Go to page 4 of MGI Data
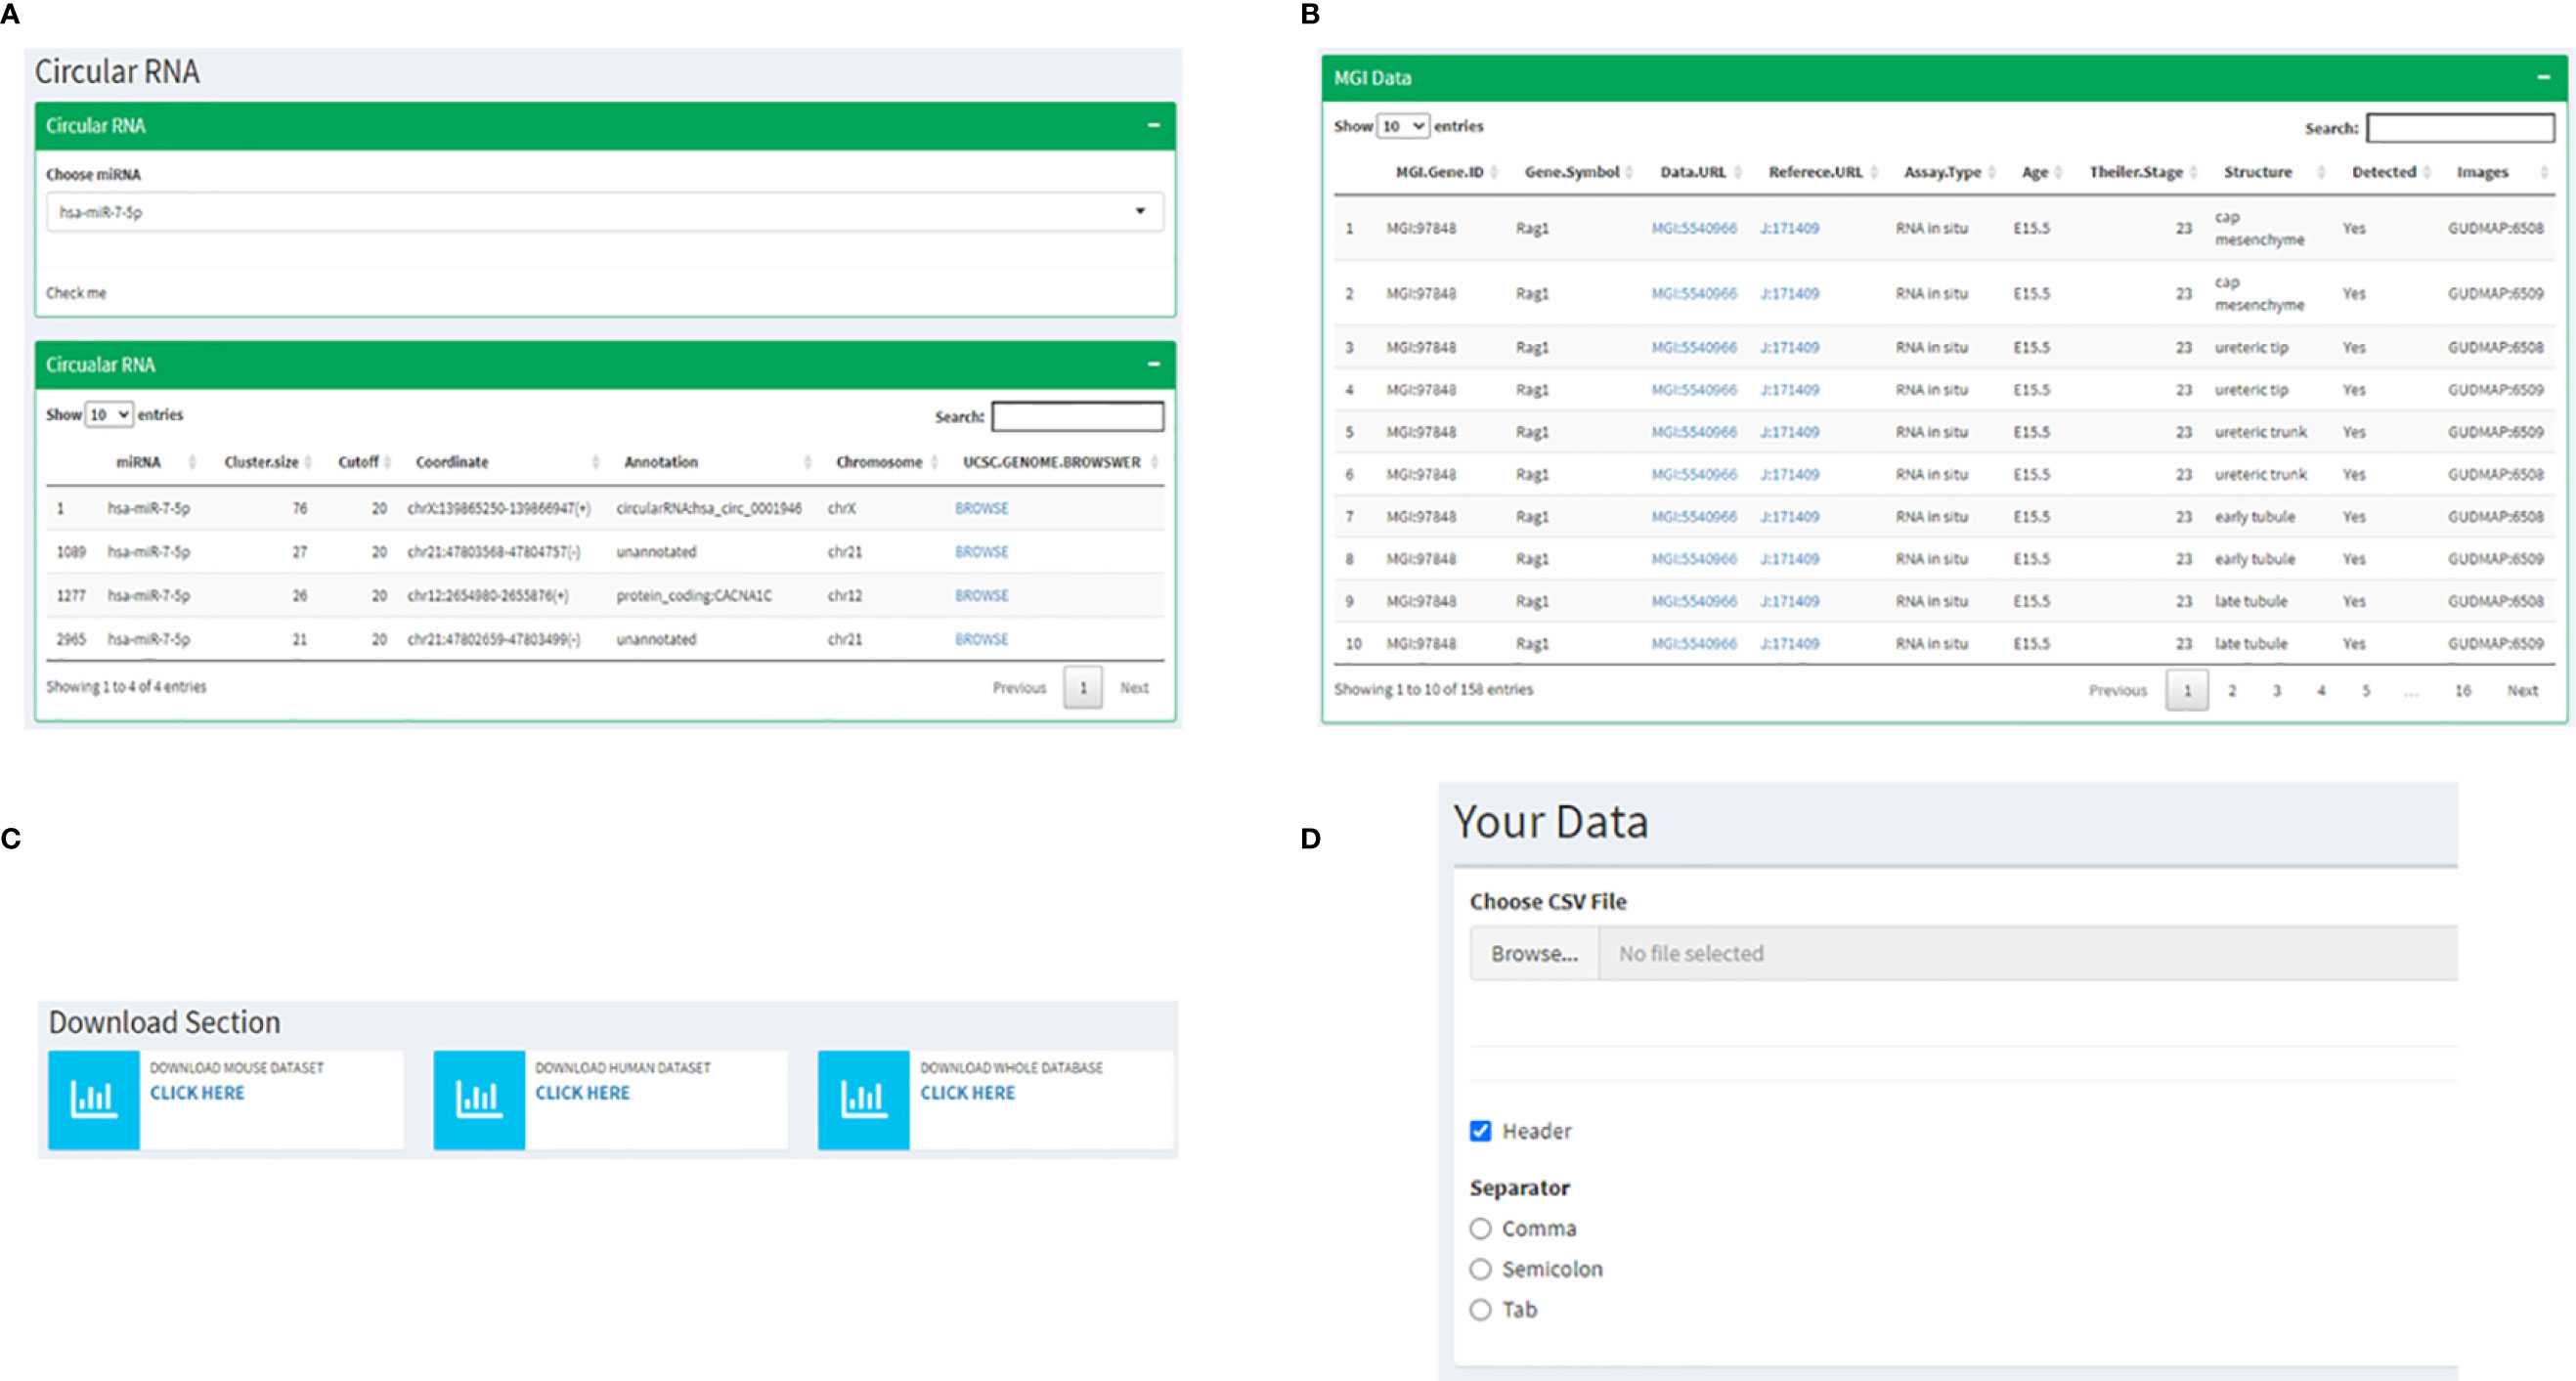The image size is (2576, 1381). [2321, 691]
